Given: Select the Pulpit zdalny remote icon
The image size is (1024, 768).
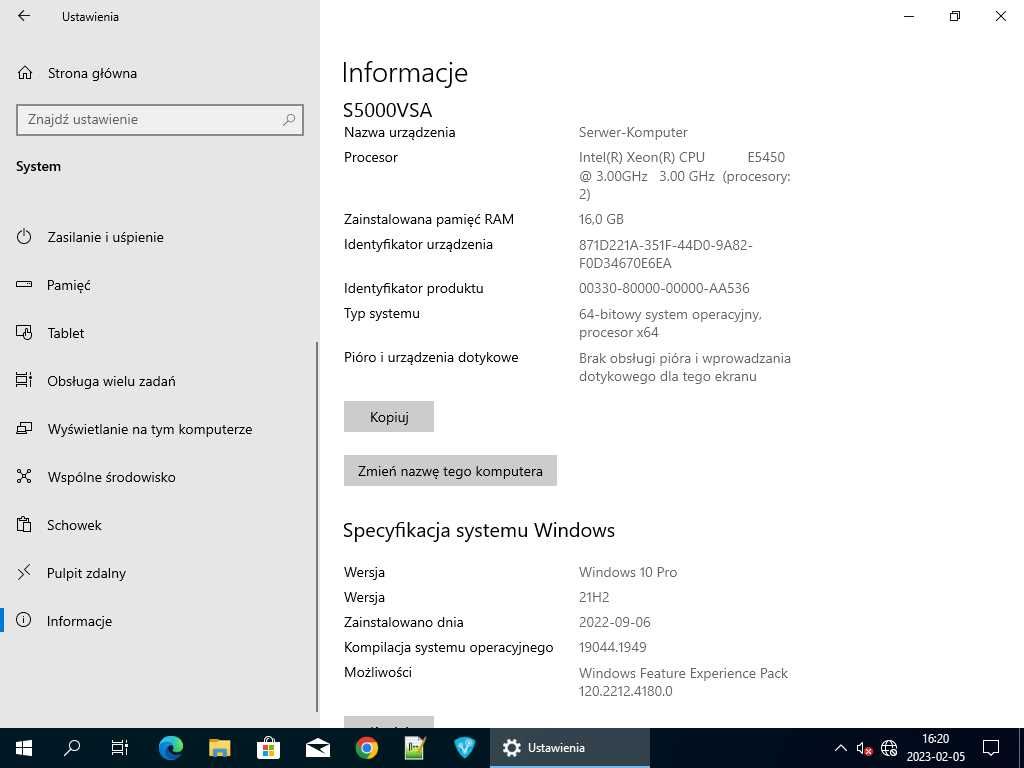Looking at the screenshot, I should click(x=24, y=573).
